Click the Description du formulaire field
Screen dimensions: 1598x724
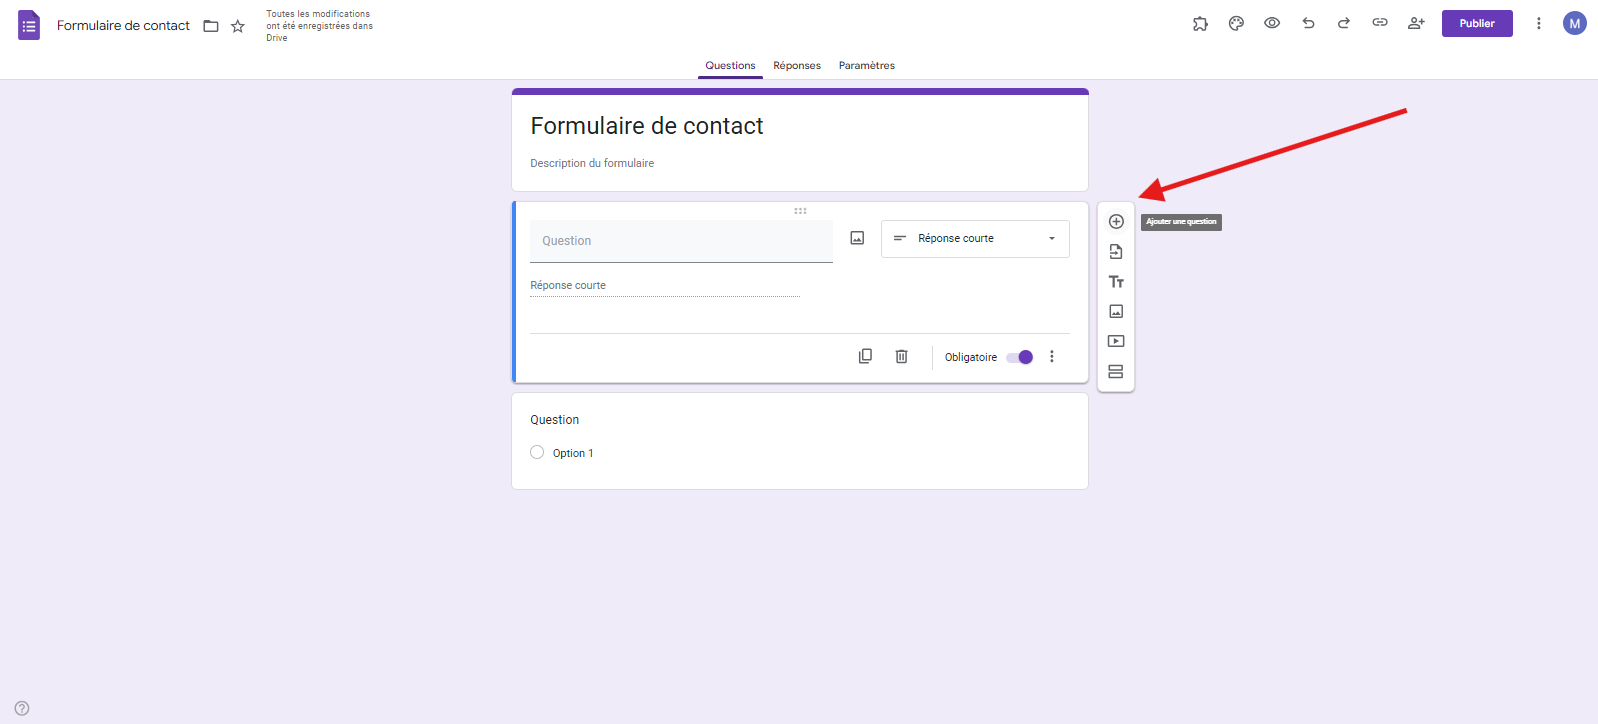point(592,163)
